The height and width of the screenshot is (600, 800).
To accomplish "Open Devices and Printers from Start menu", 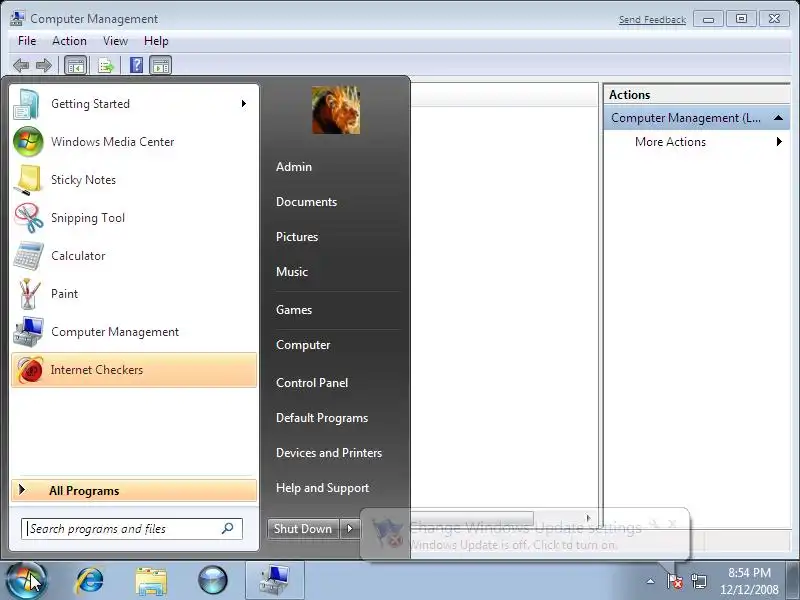I will (x=329, y=453).
